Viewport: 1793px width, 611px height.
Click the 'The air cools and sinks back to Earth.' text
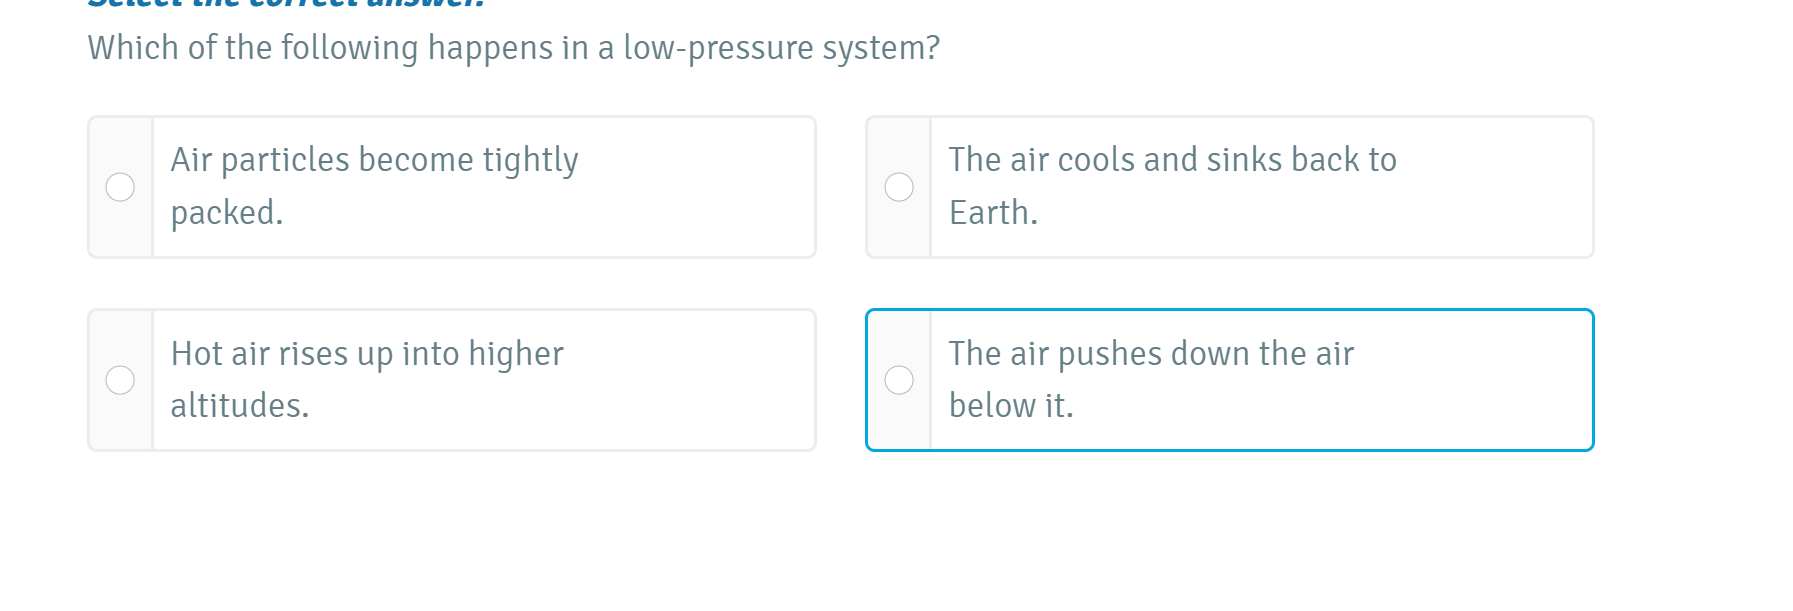pyautogui.click(x=1172, y=161)
